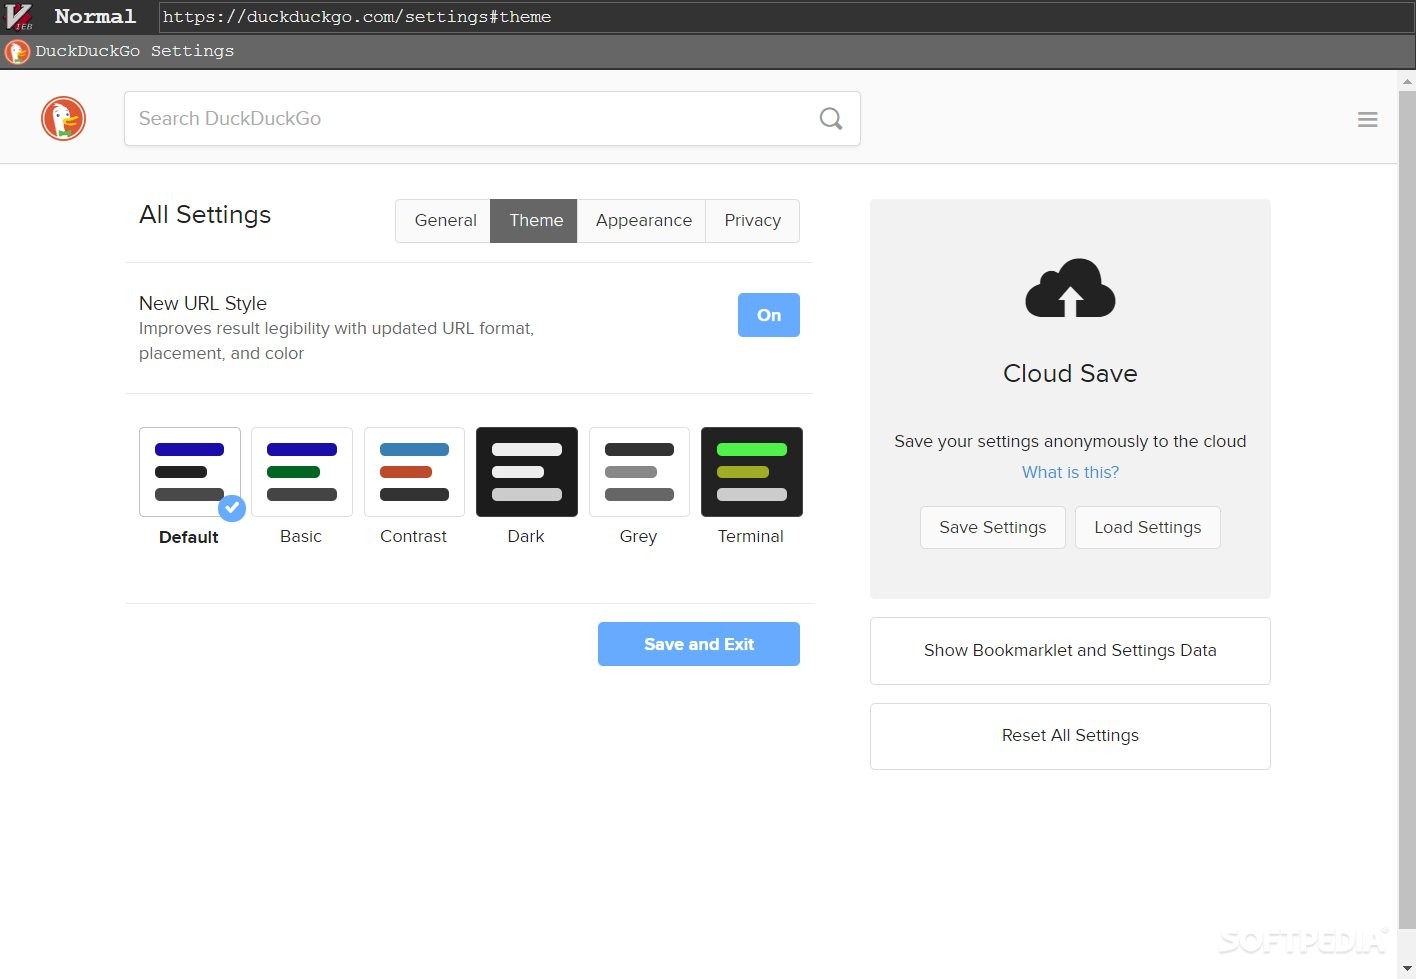This screenshot has width=1416, height=979.
Task: Switch to the Theme tab
Action: pyautogui.click(x=535, y=221)
